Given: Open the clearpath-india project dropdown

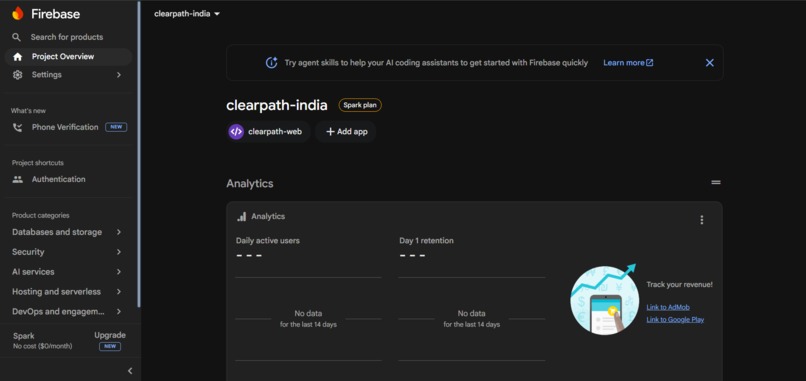Looking at the screenshot, I should 187,14.
